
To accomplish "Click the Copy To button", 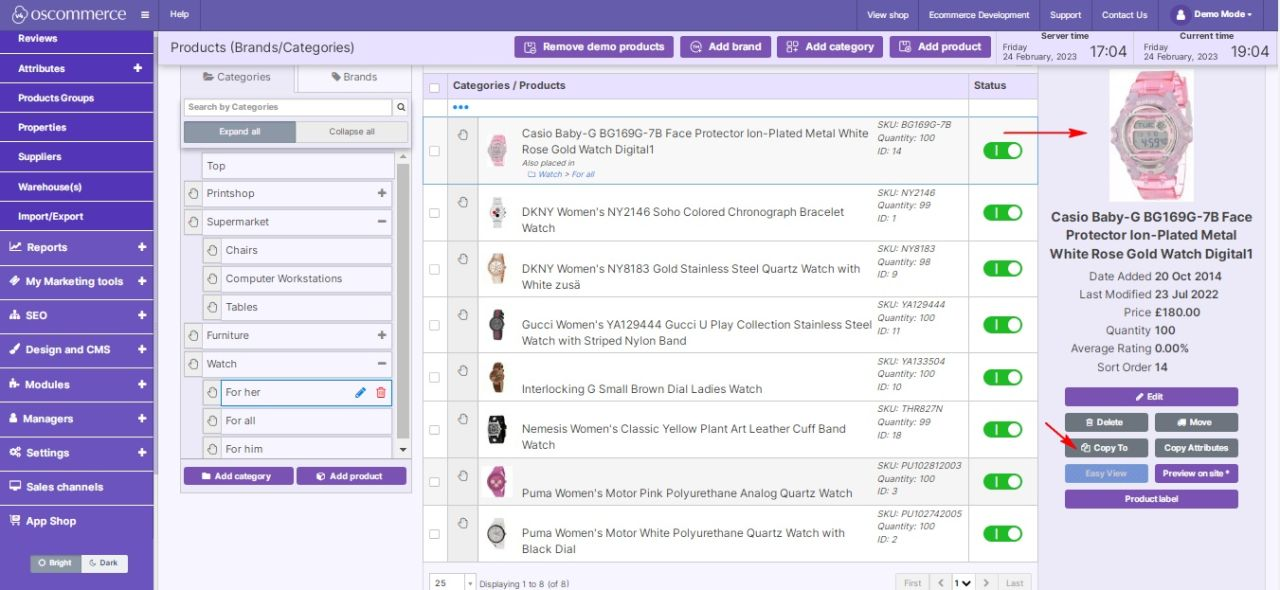I will (x=1106, y=448).
